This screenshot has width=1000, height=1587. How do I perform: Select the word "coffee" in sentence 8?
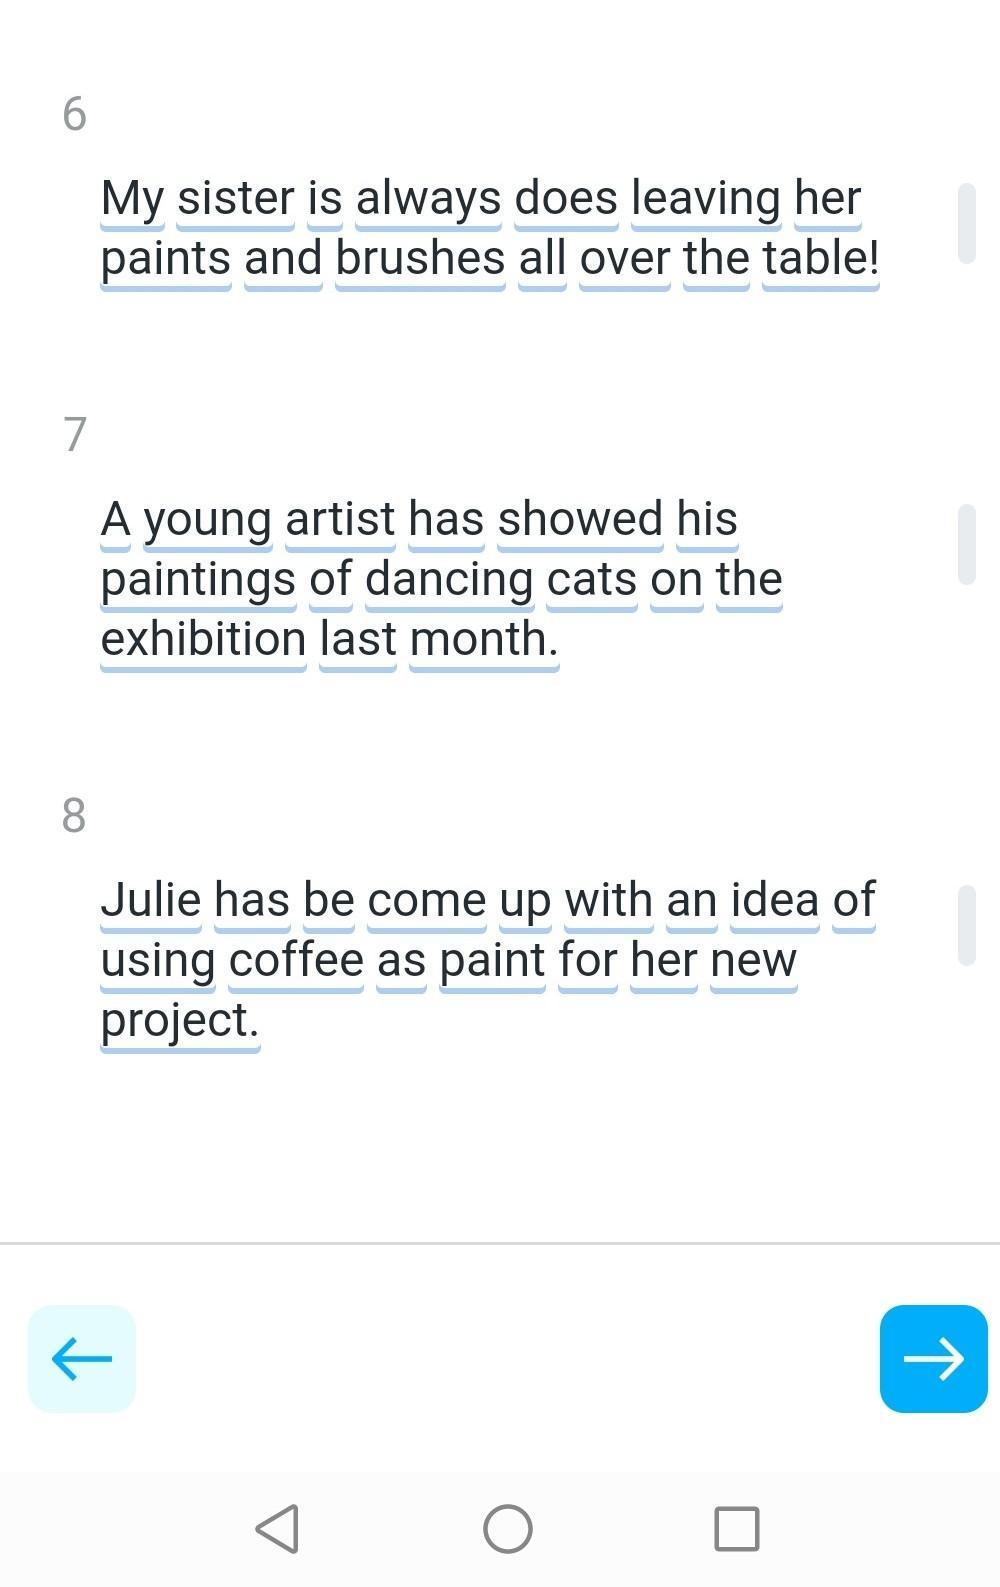pyautogui.click(x=296, y=960)
